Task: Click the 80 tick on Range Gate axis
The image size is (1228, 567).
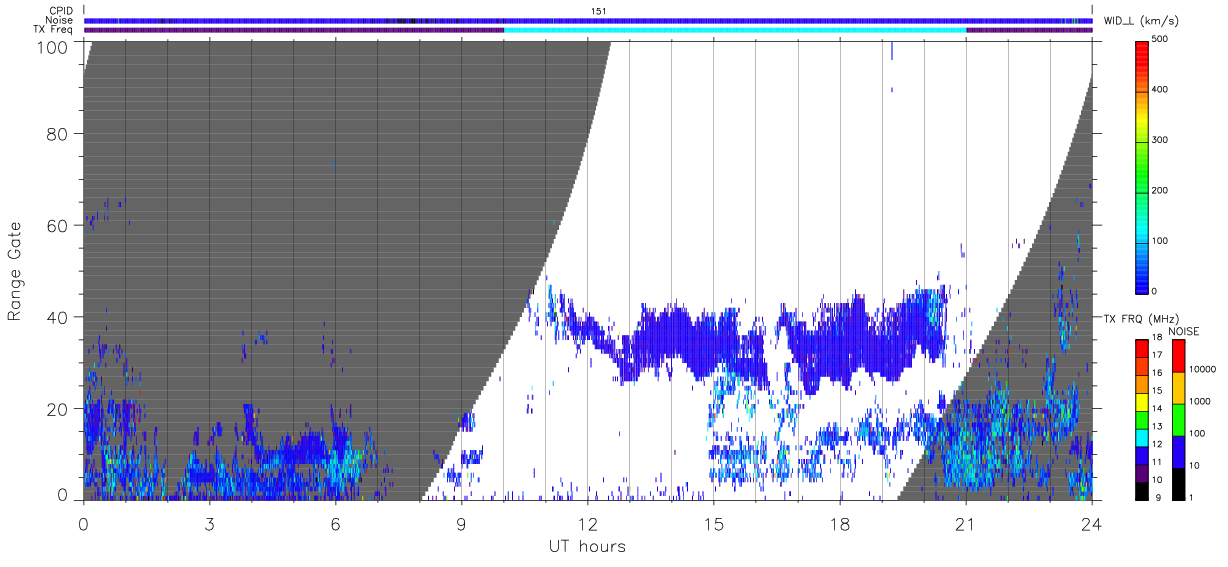Action: pyautogui.click(x=57, y=134)
